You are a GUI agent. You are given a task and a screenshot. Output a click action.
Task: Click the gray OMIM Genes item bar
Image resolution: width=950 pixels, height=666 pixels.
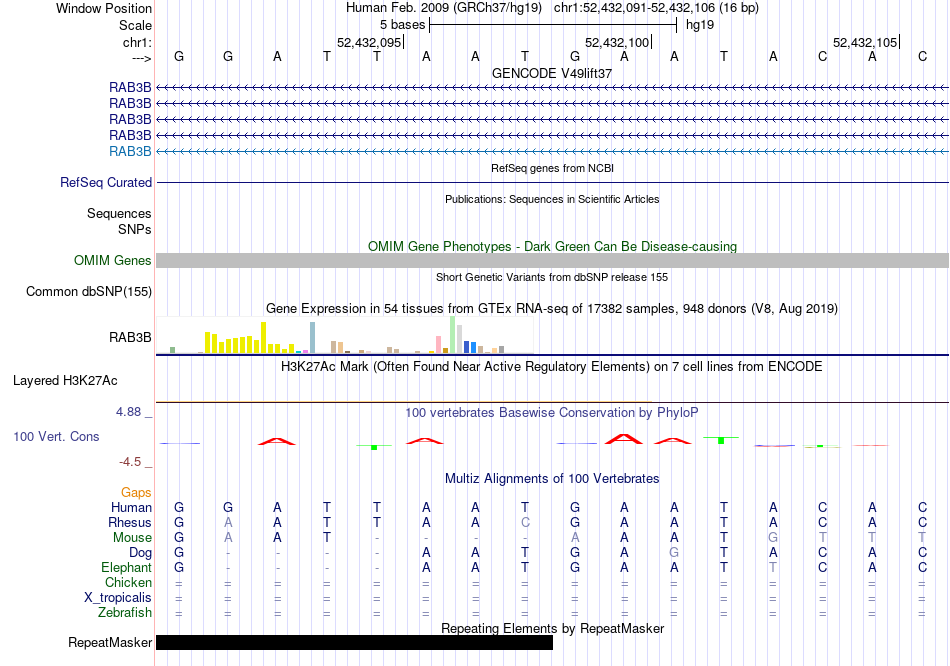tap(553, 261)
